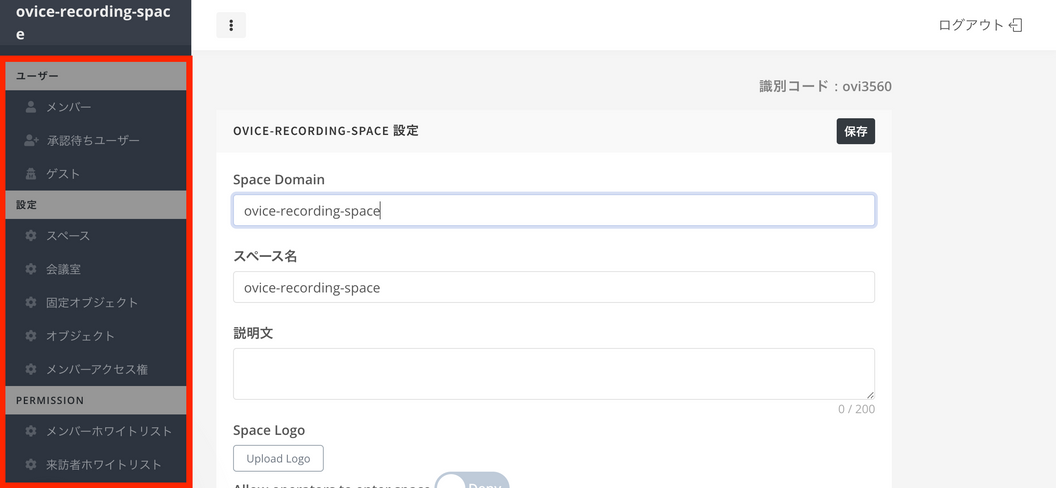Screen dimensions: 1056x488
Task: Open the three-dot options menu
Action: pos(231,26)
